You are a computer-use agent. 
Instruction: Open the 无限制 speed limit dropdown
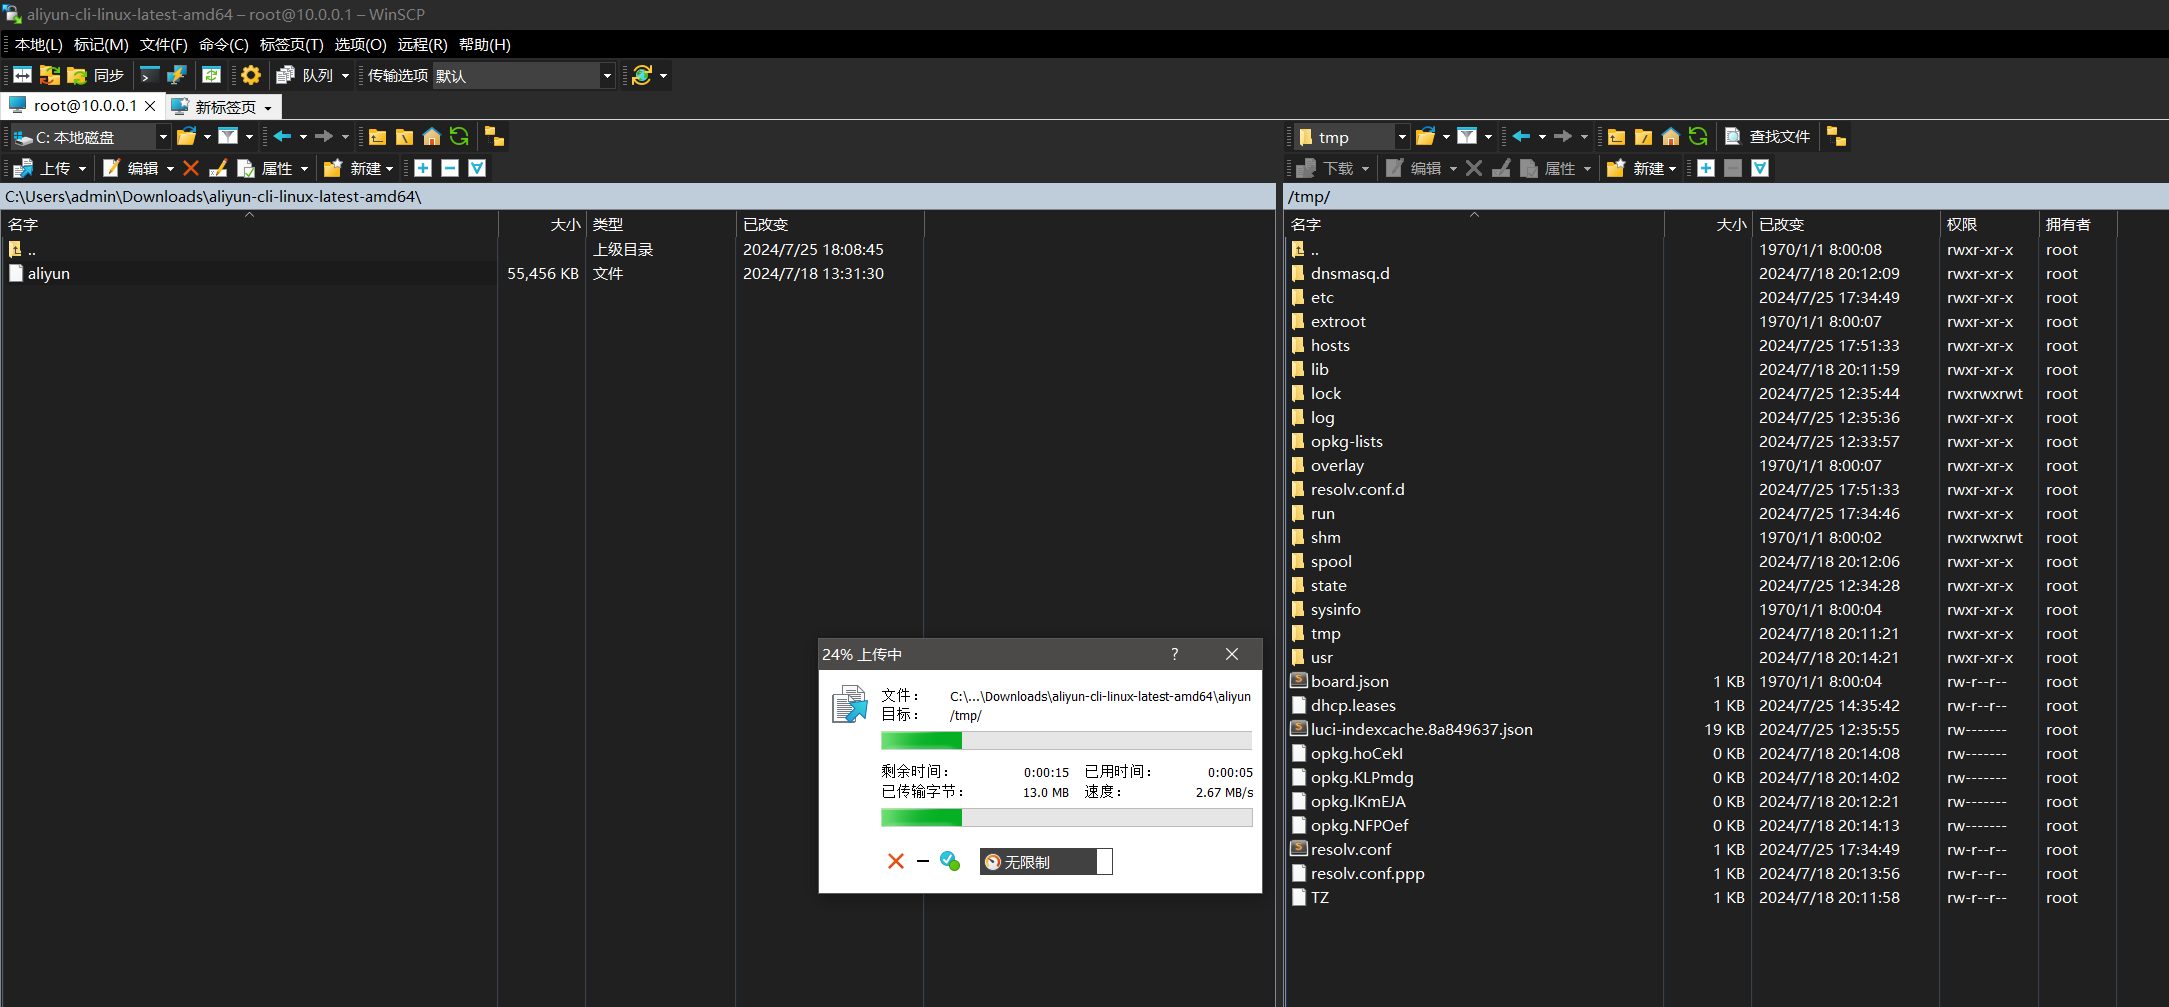pos(1104,862)
